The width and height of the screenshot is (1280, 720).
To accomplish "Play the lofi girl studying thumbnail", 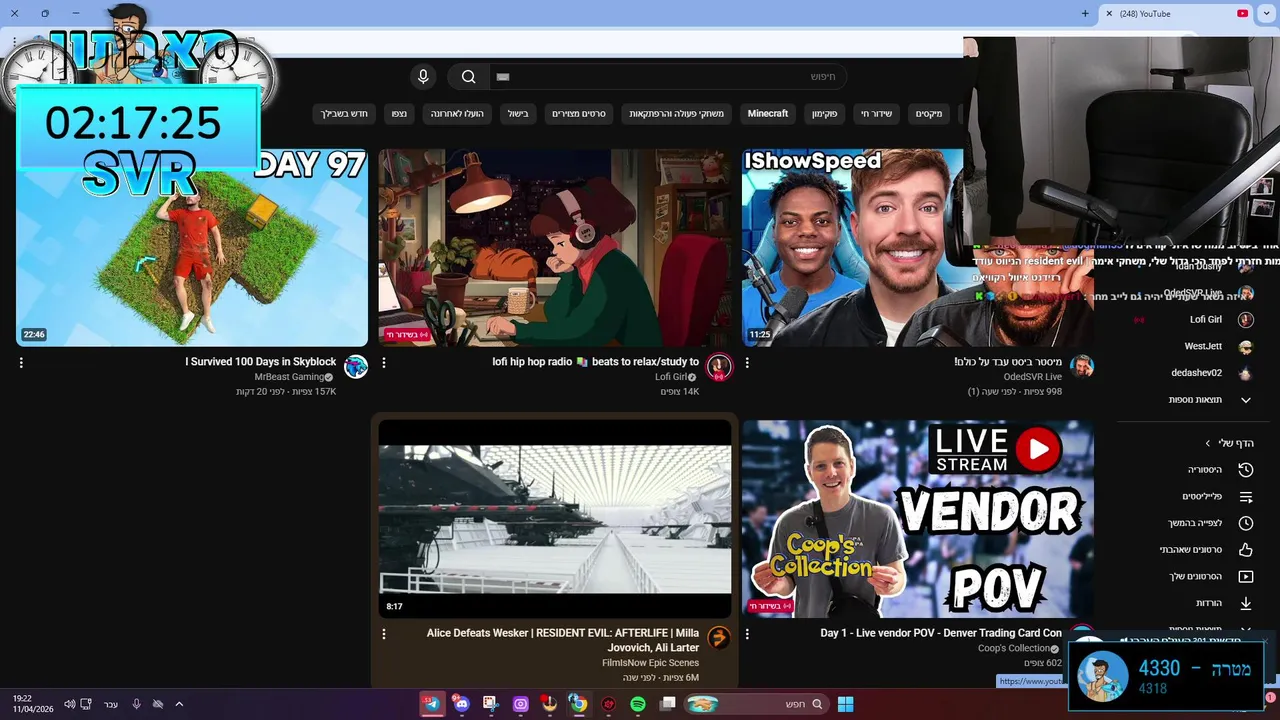I will (555, 248).
